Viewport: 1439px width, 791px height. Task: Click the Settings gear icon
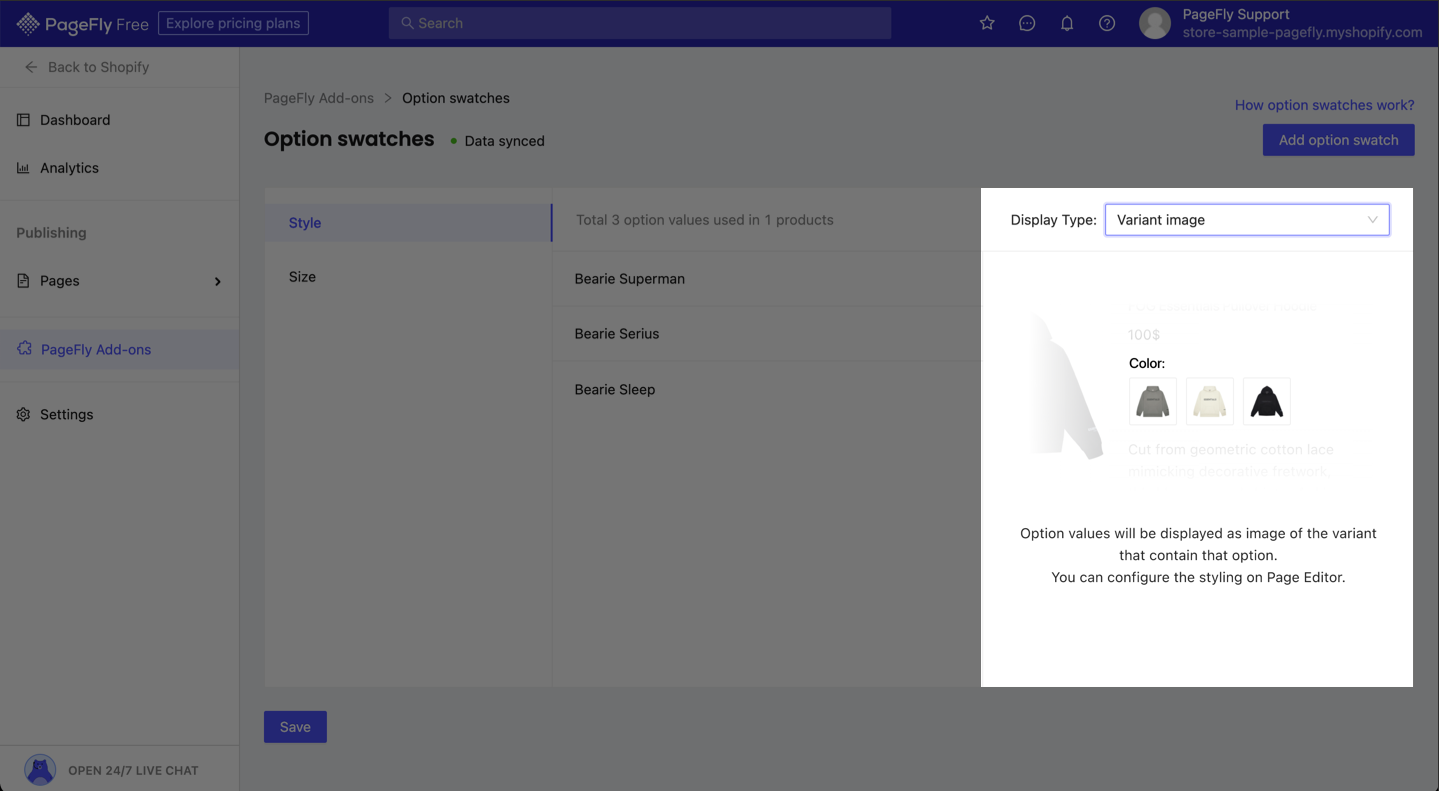(x=23, y=414)
